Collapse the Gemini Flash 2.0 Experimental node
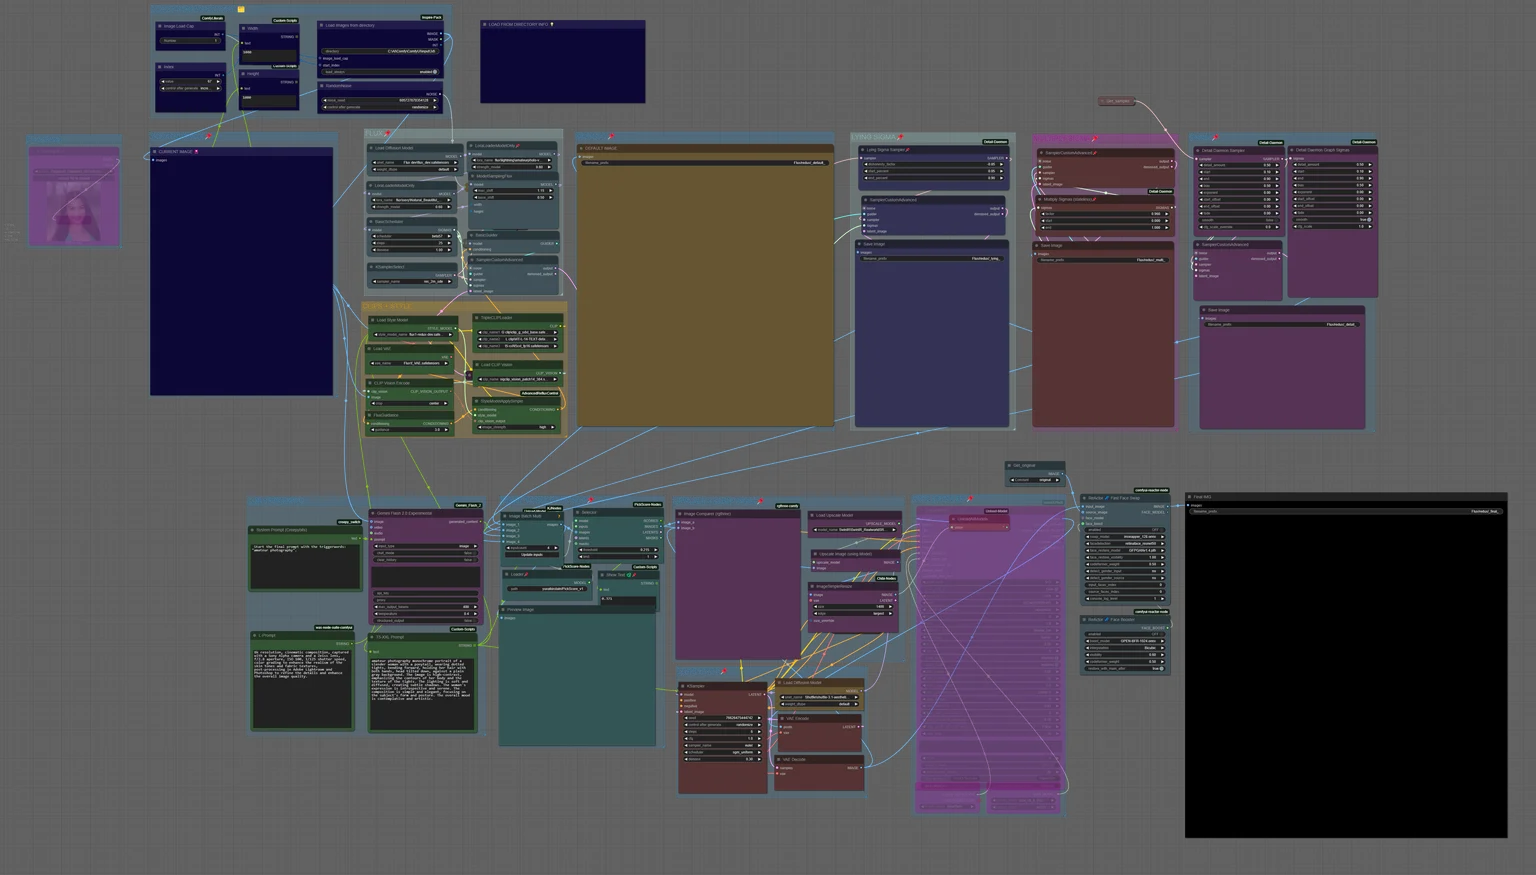Image resolution: width=1536 pixels, height=875 pixels. click(373, 513)
